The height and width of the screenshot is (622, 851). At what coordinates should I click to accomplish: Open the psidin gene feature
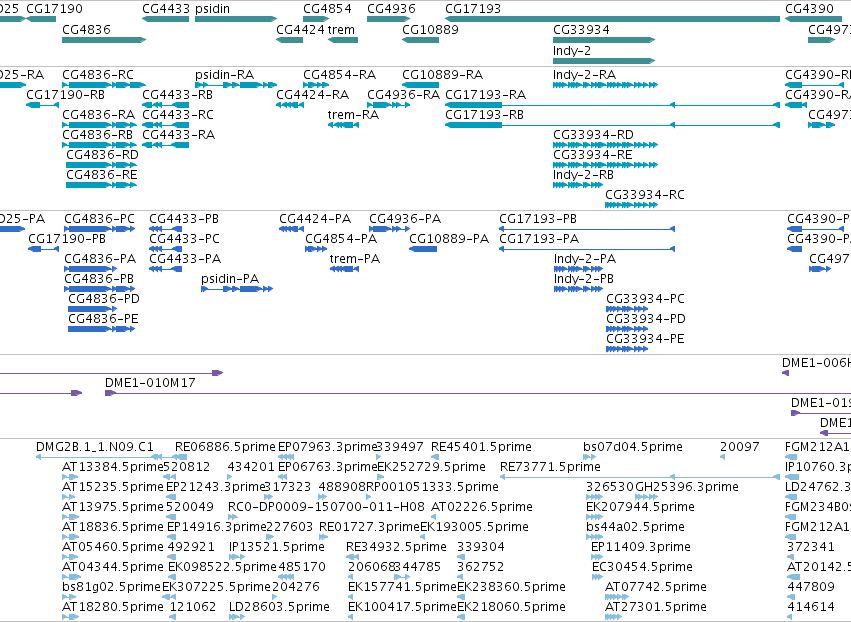pyautogui.click(x=236, y=20)
